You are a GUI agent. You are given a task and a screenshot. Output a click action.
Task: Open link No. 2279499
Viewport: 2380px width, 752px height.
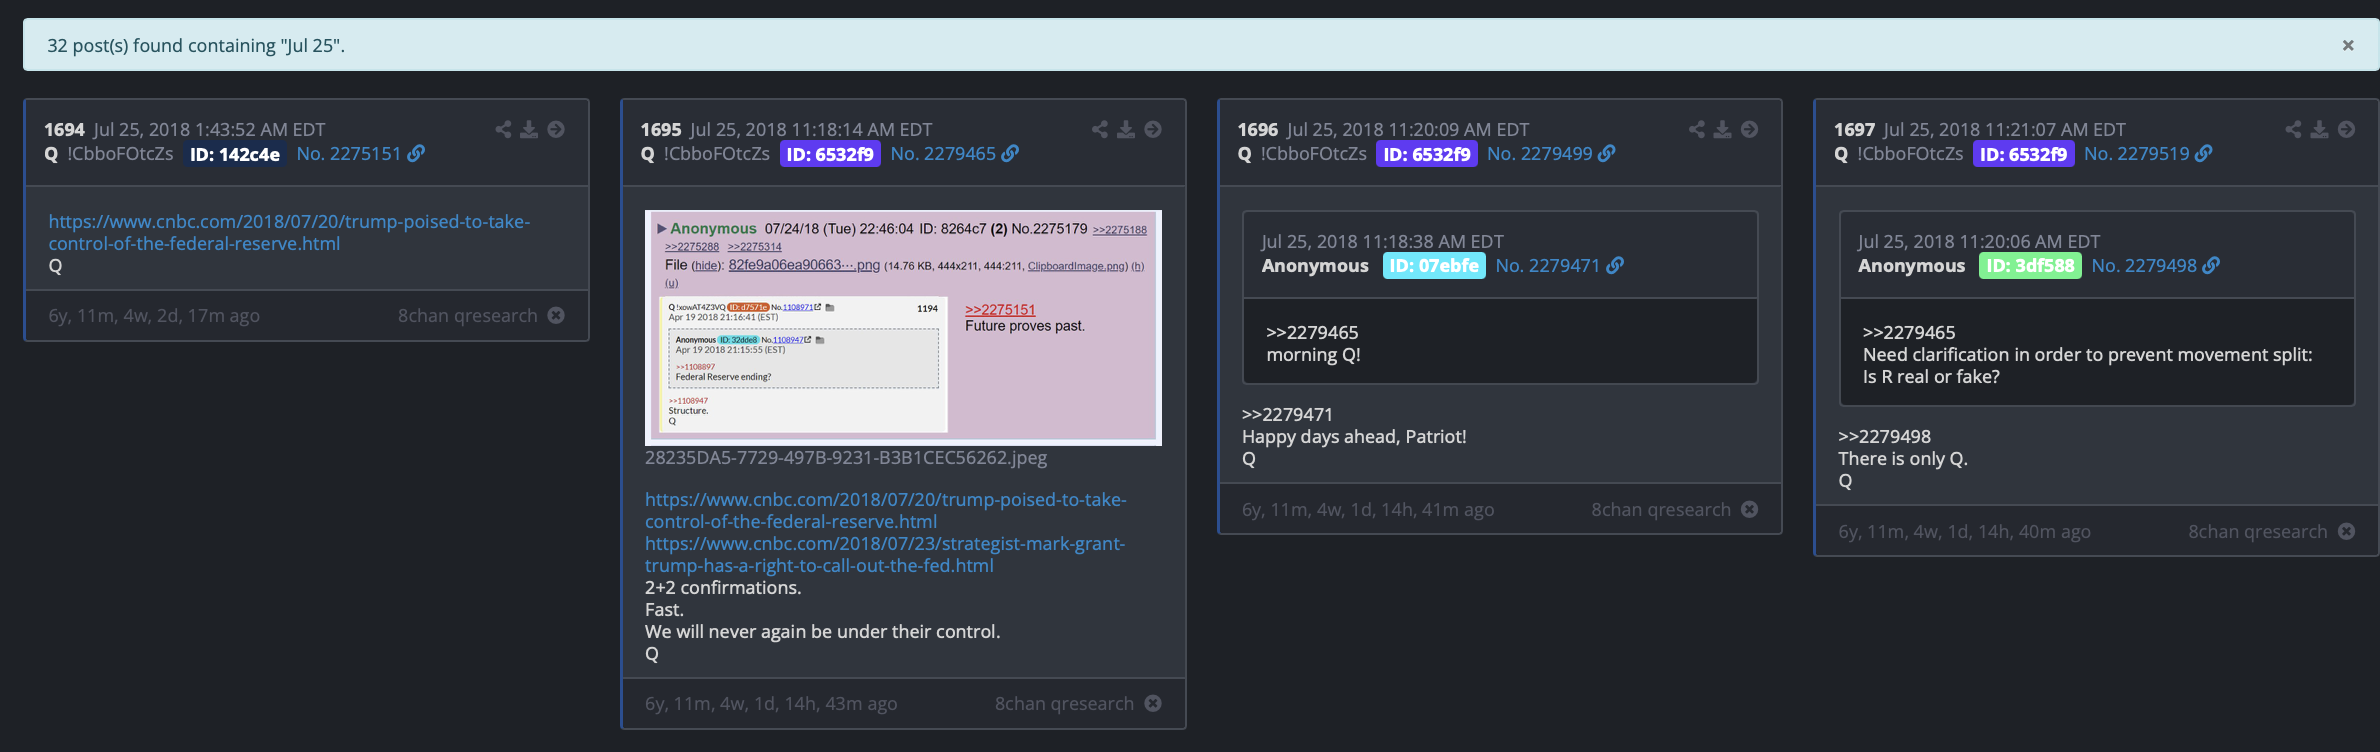click(x=1551, y=153)
